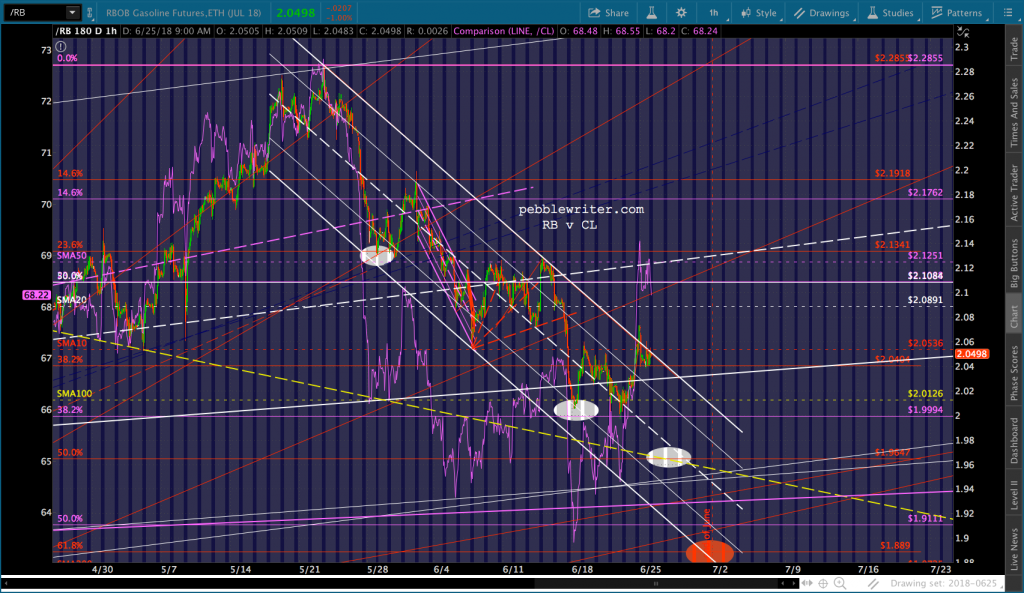This screenshot has width=1024, height=593.
Task: Open the 1h timeframe dropdown
Action: click(x=714, y=12)
